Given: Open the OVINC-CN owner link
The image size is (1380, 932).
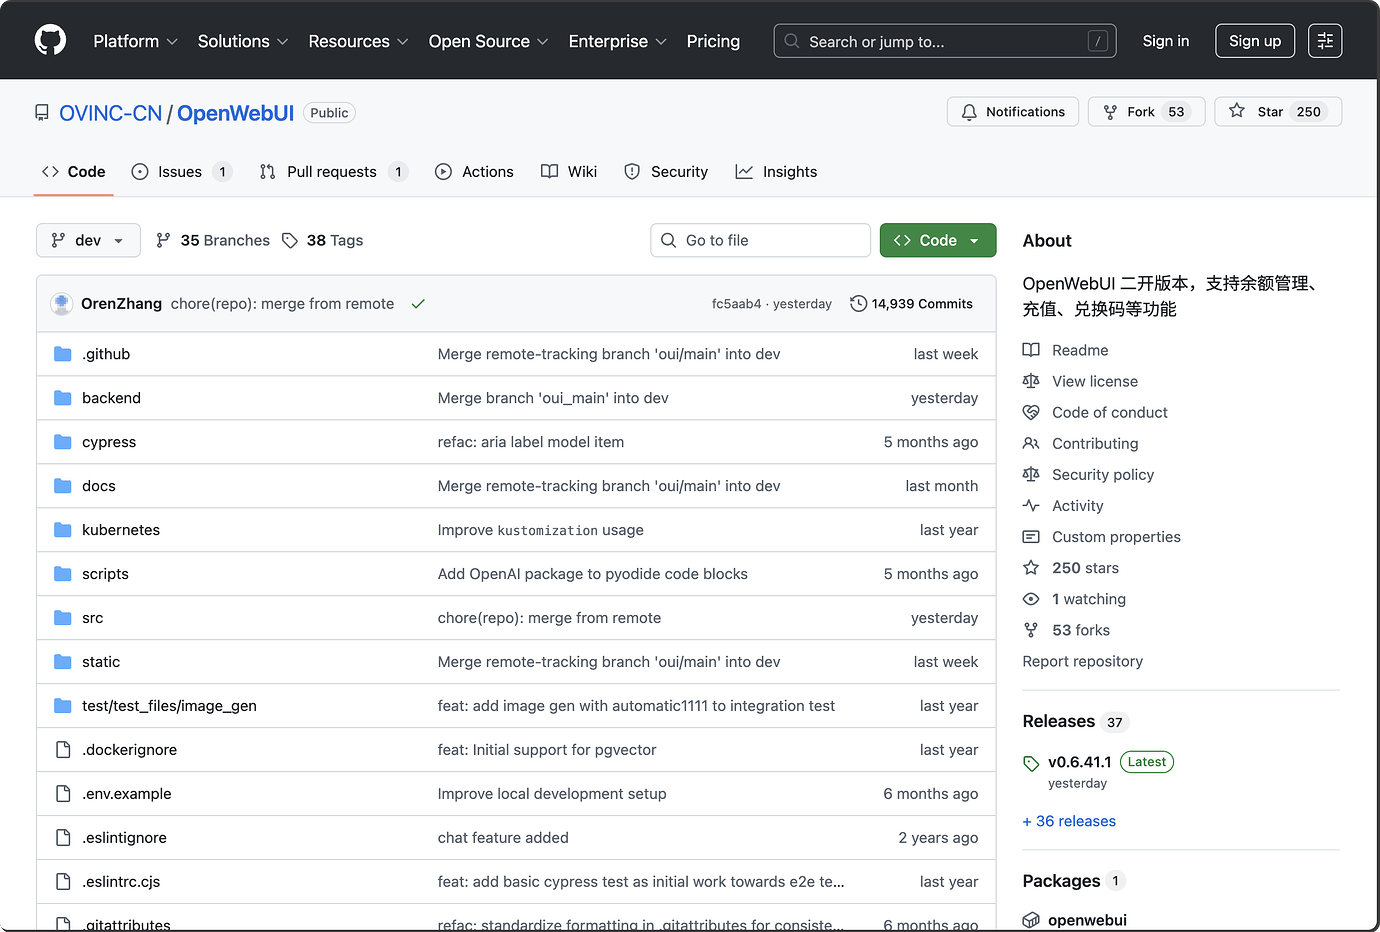Looking at the screenshot, I should tap(111, 113).
